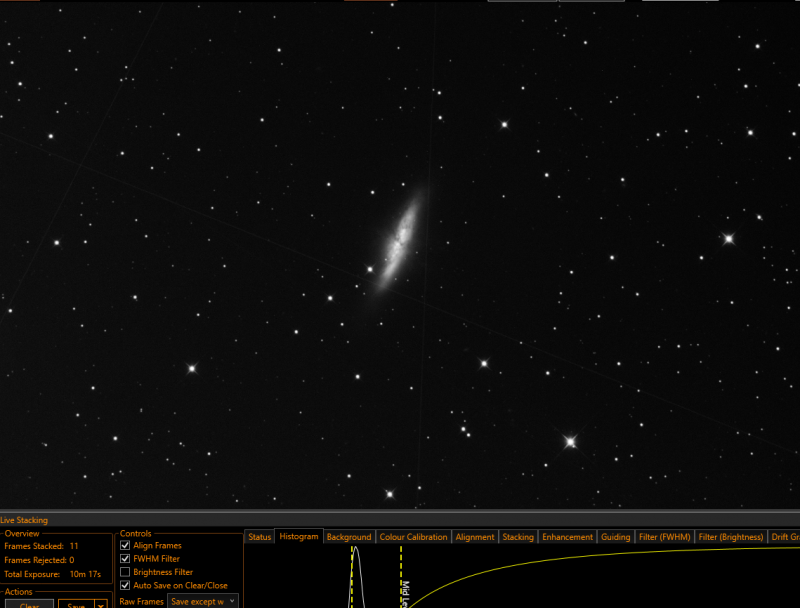Viewport: 800px width, 608px height.
Task: Open the Stacking tab
Action: click(x=518, y=537)
